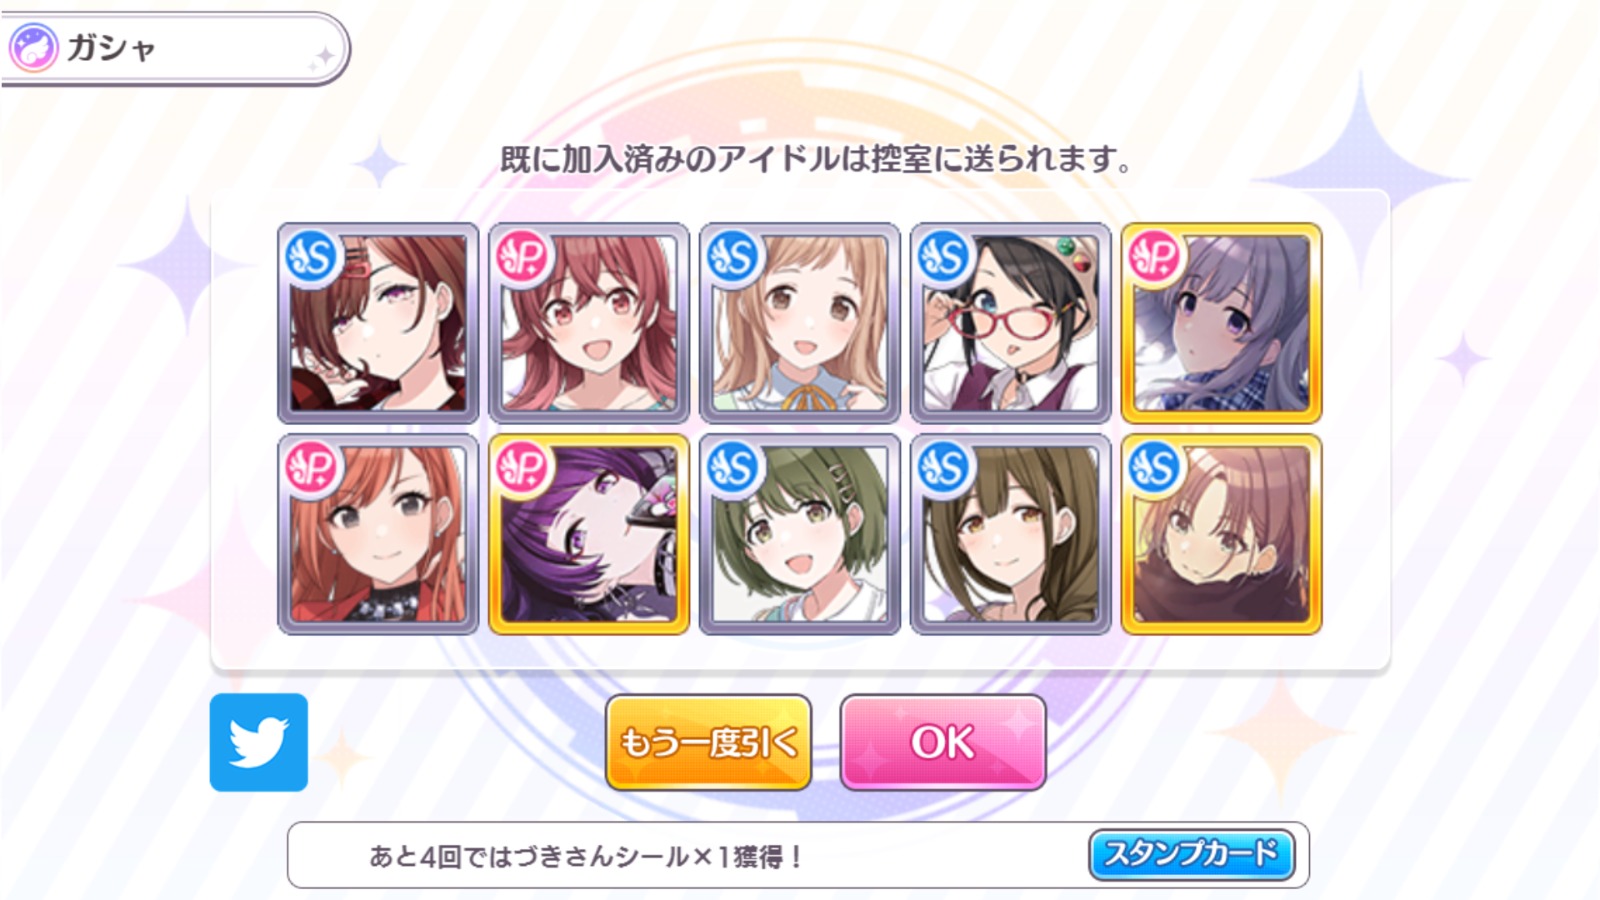Select the gold-framed idol wearing a scarf
This screenshot has height=900, width=1600.
pos(1222,534)
